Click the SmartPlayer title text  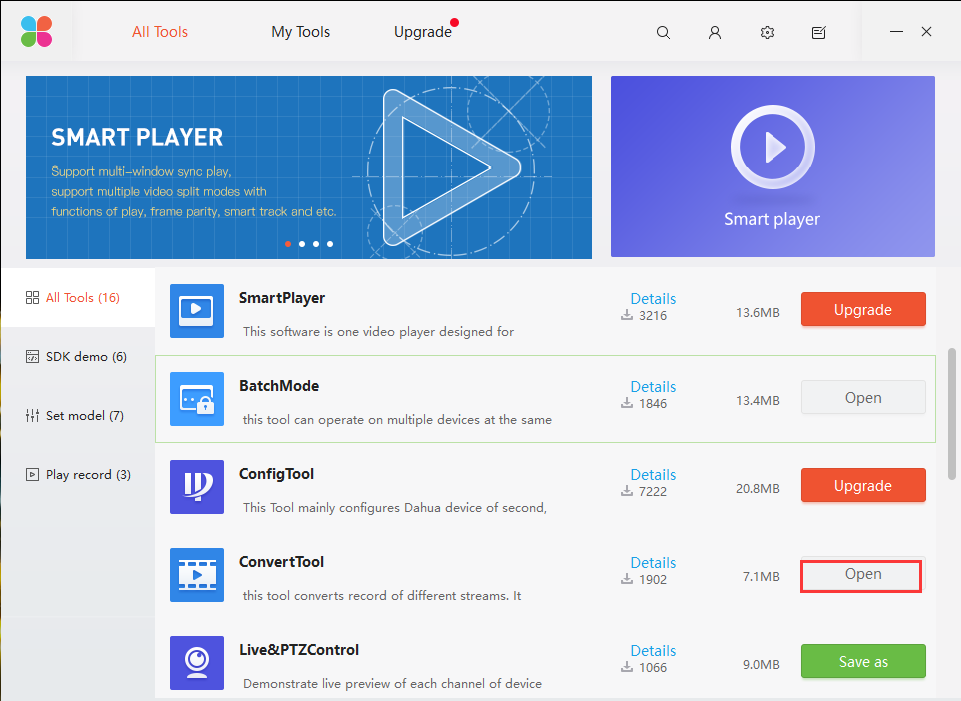pyautogui.click(x=282, y=298)
